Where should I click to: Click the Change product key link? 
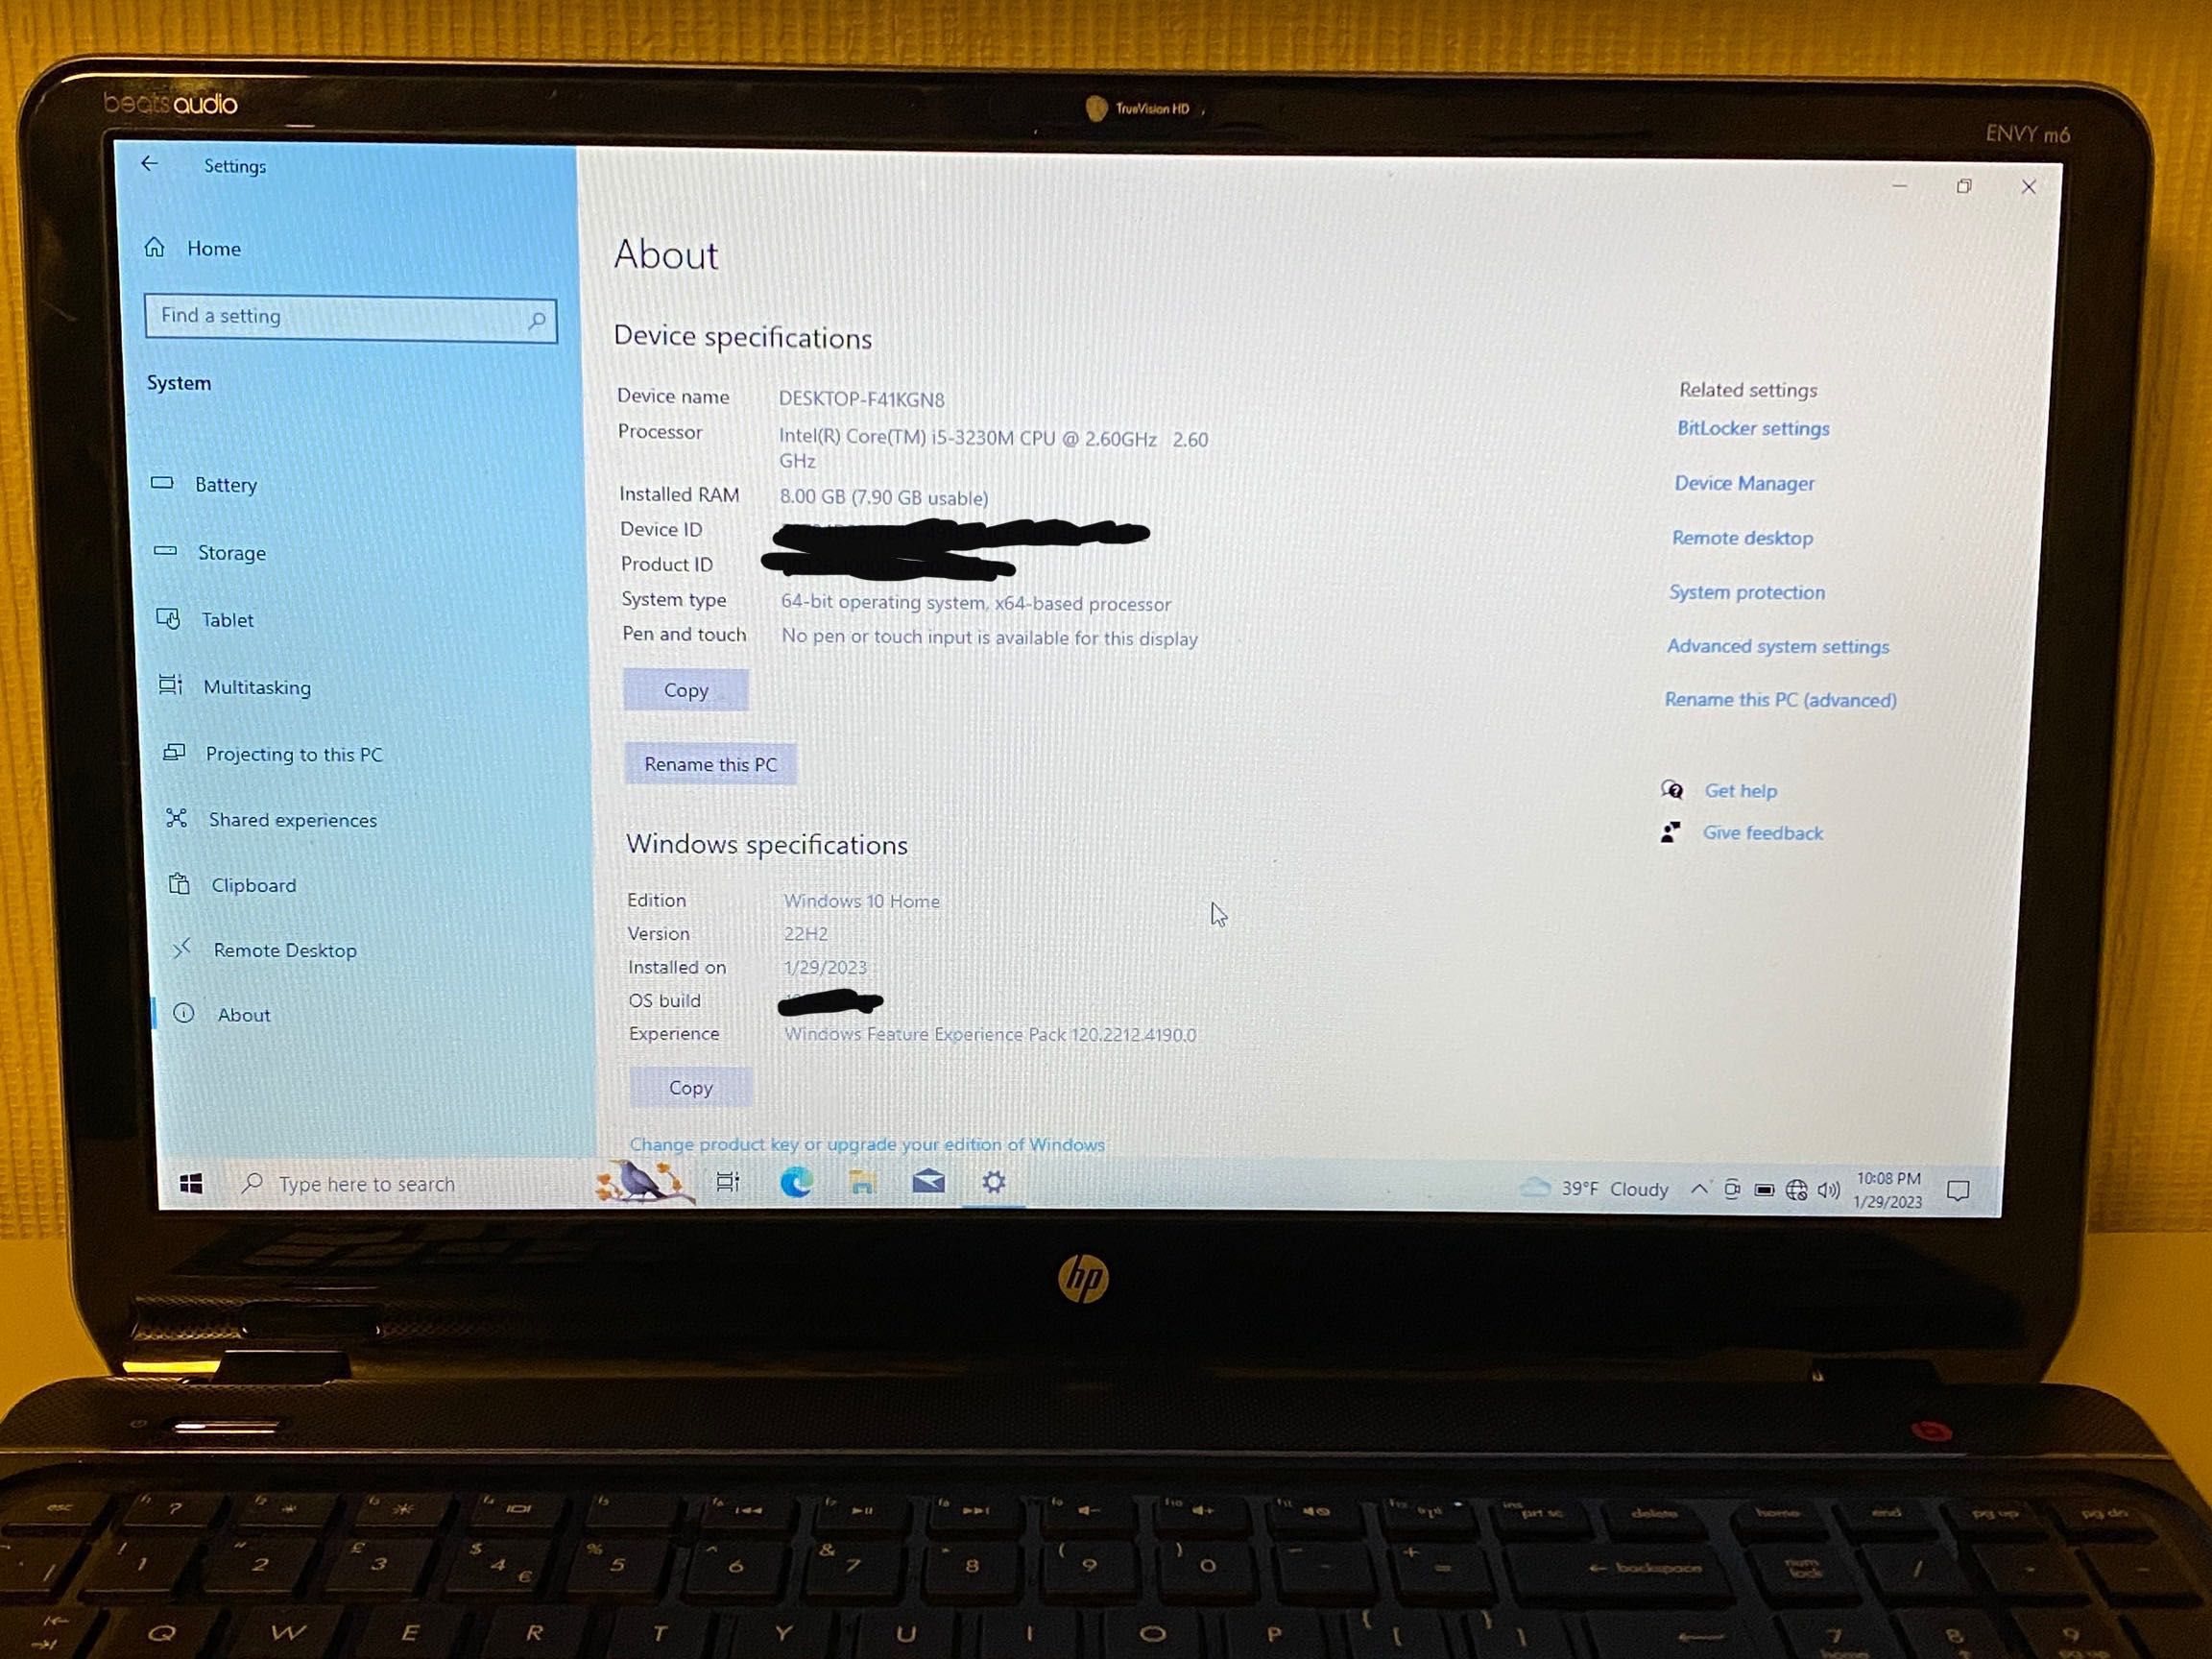[x=871, y=1143]
